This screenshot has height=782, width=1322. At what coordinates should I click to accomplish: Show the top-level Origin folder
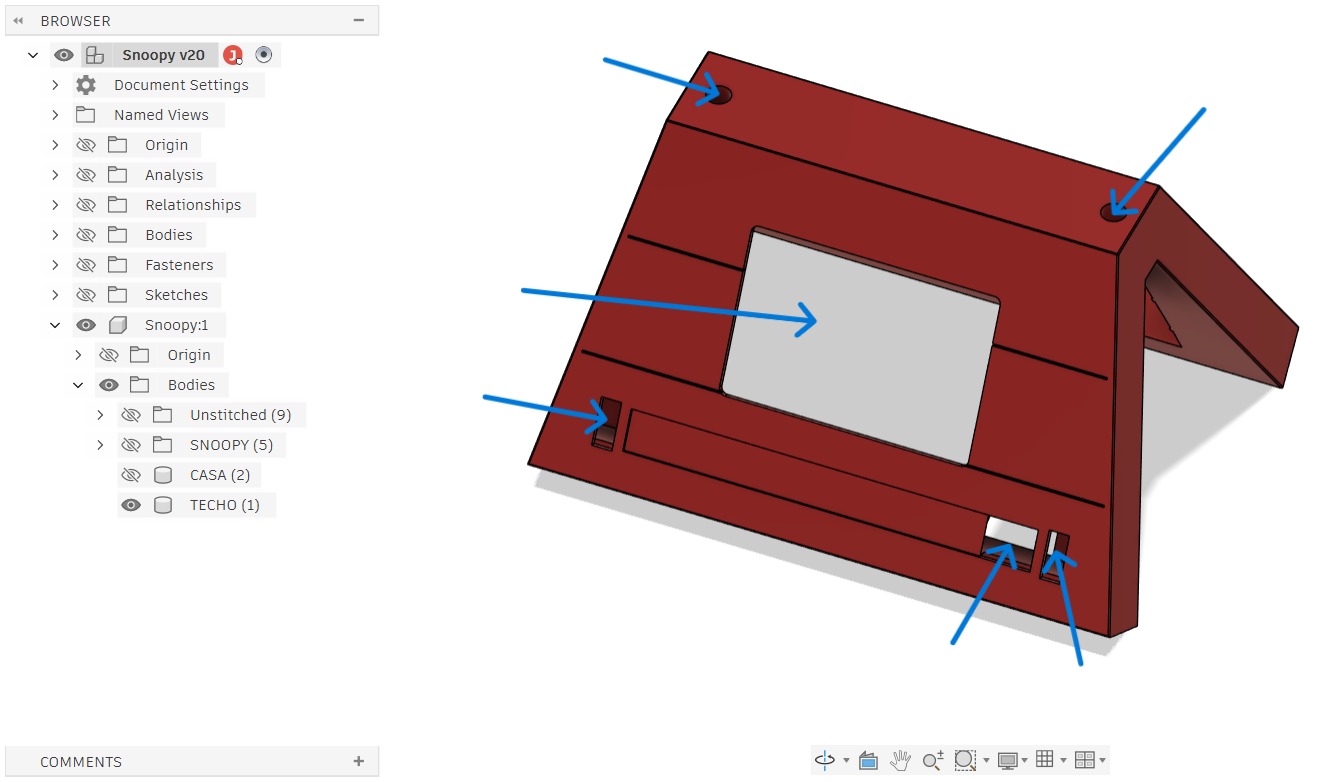point(86,145)
